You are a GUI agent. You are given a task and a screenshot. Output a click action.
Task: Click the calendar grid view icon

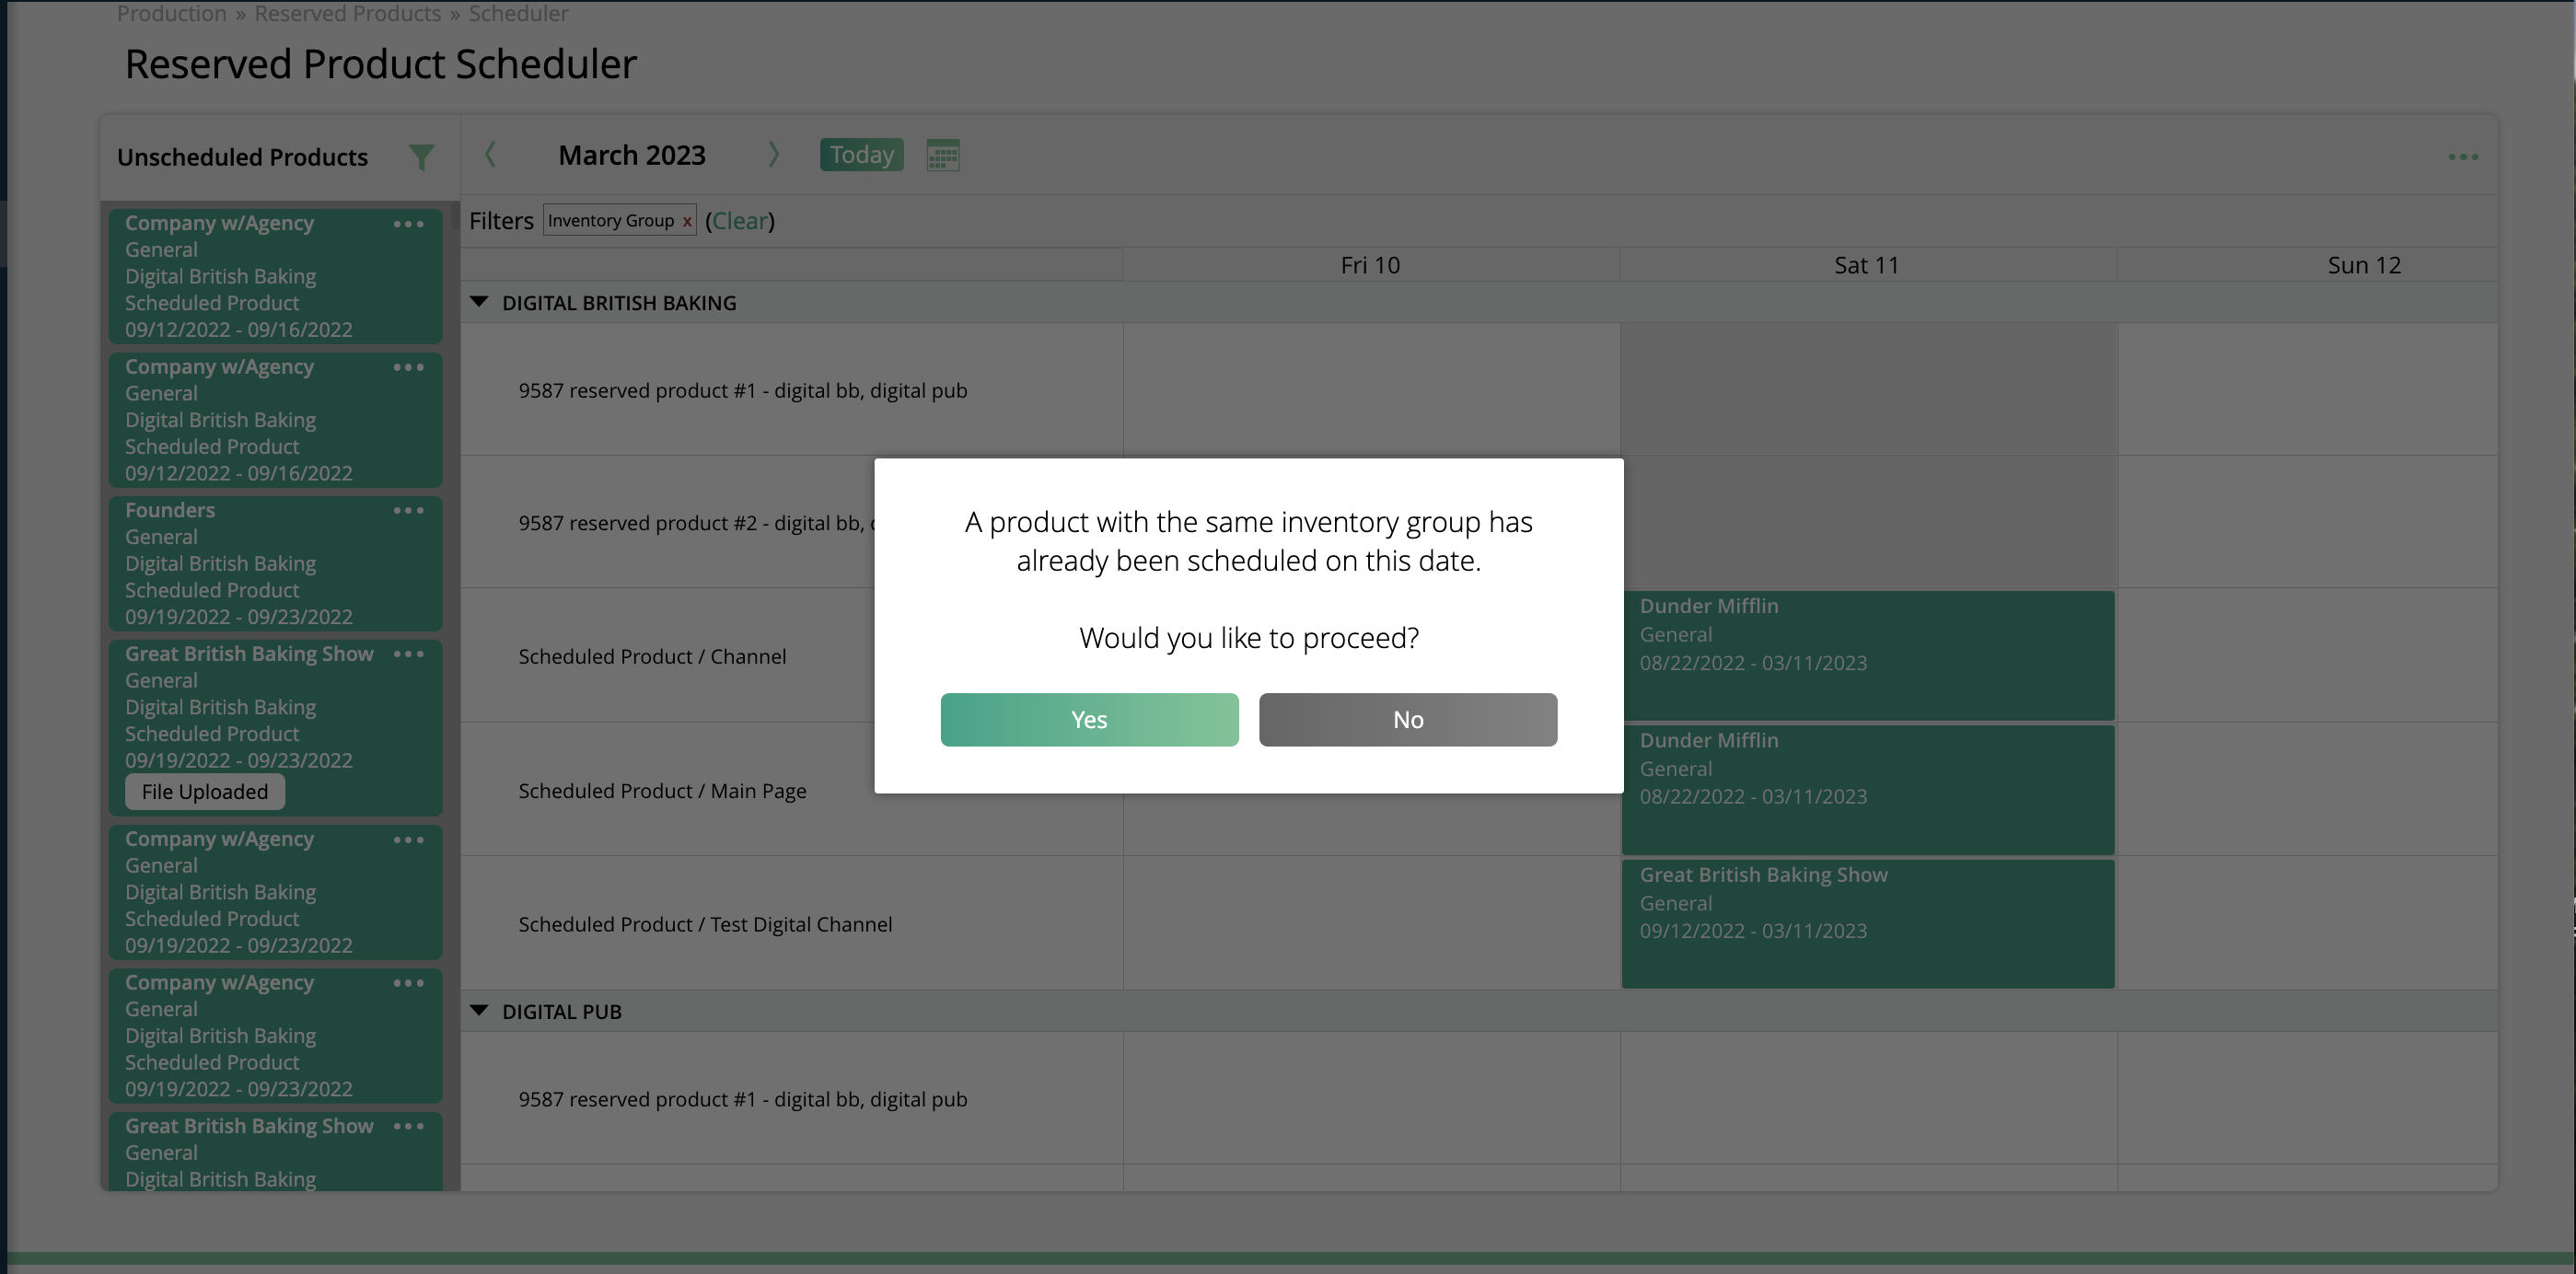(945, 156)
